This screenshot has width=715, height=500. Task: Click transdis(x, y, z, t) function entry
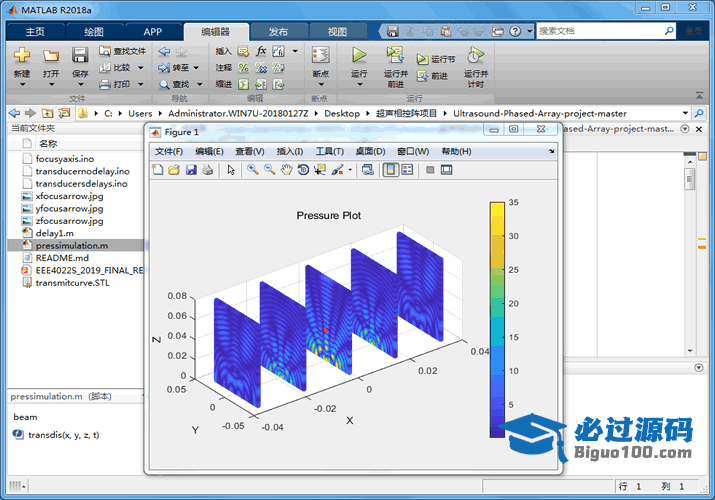point(63,435)
